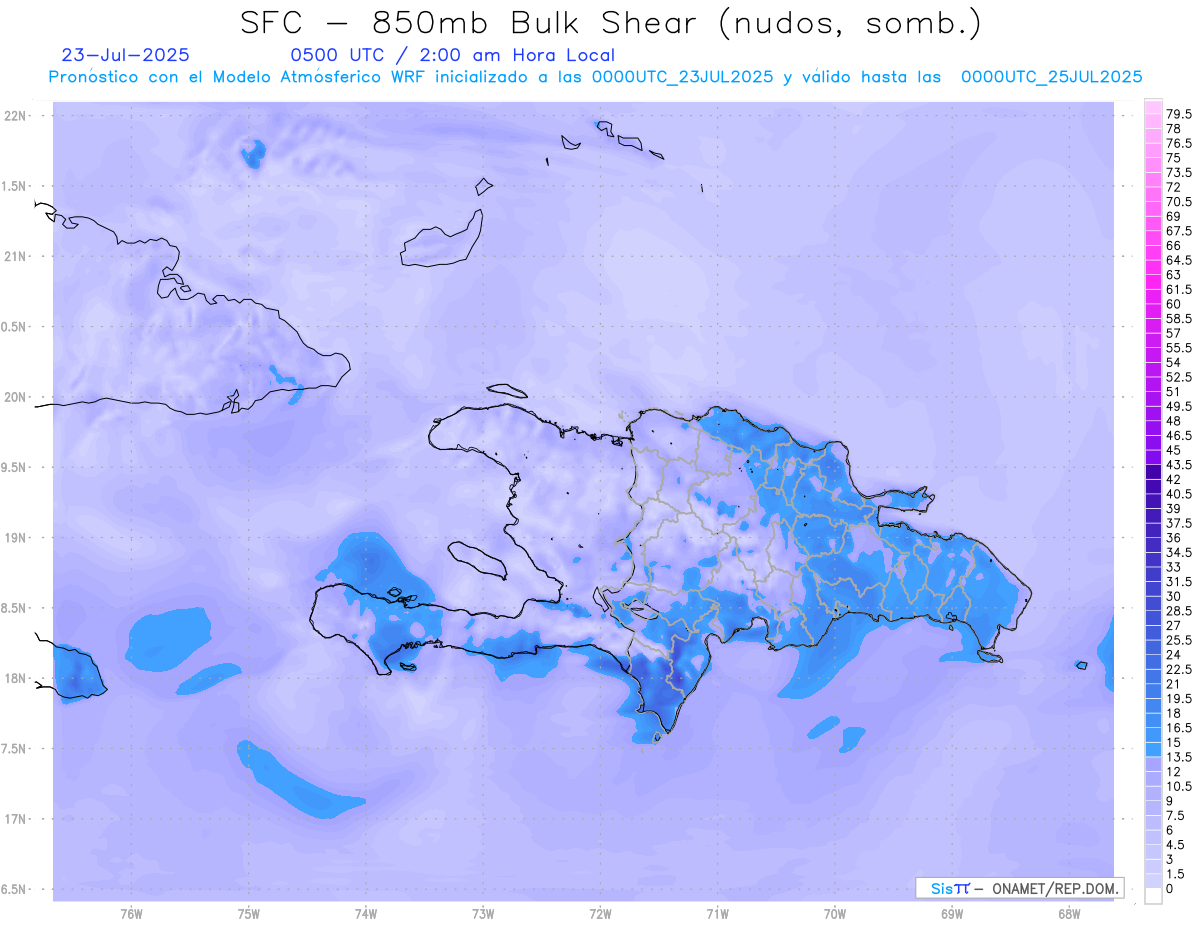1200x927 pixels.
Task: Click the "18N" latitude label
Action: (x=17, y=678)
